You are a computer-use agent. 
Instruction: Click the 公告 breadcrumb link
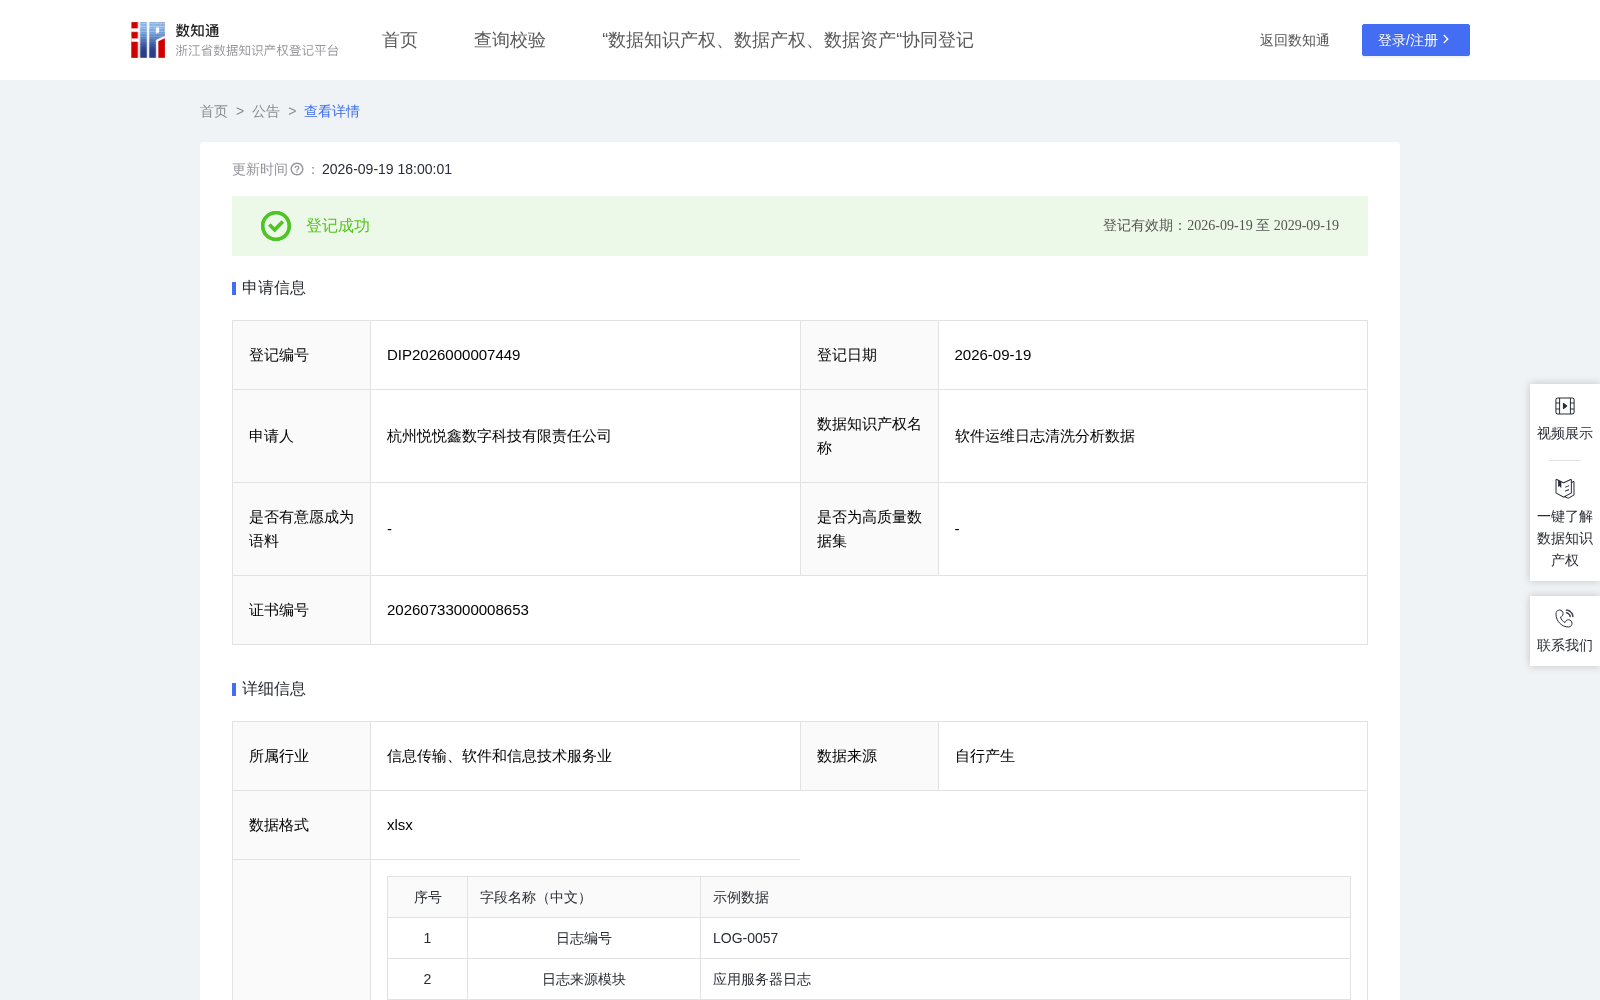coord(266,111)
